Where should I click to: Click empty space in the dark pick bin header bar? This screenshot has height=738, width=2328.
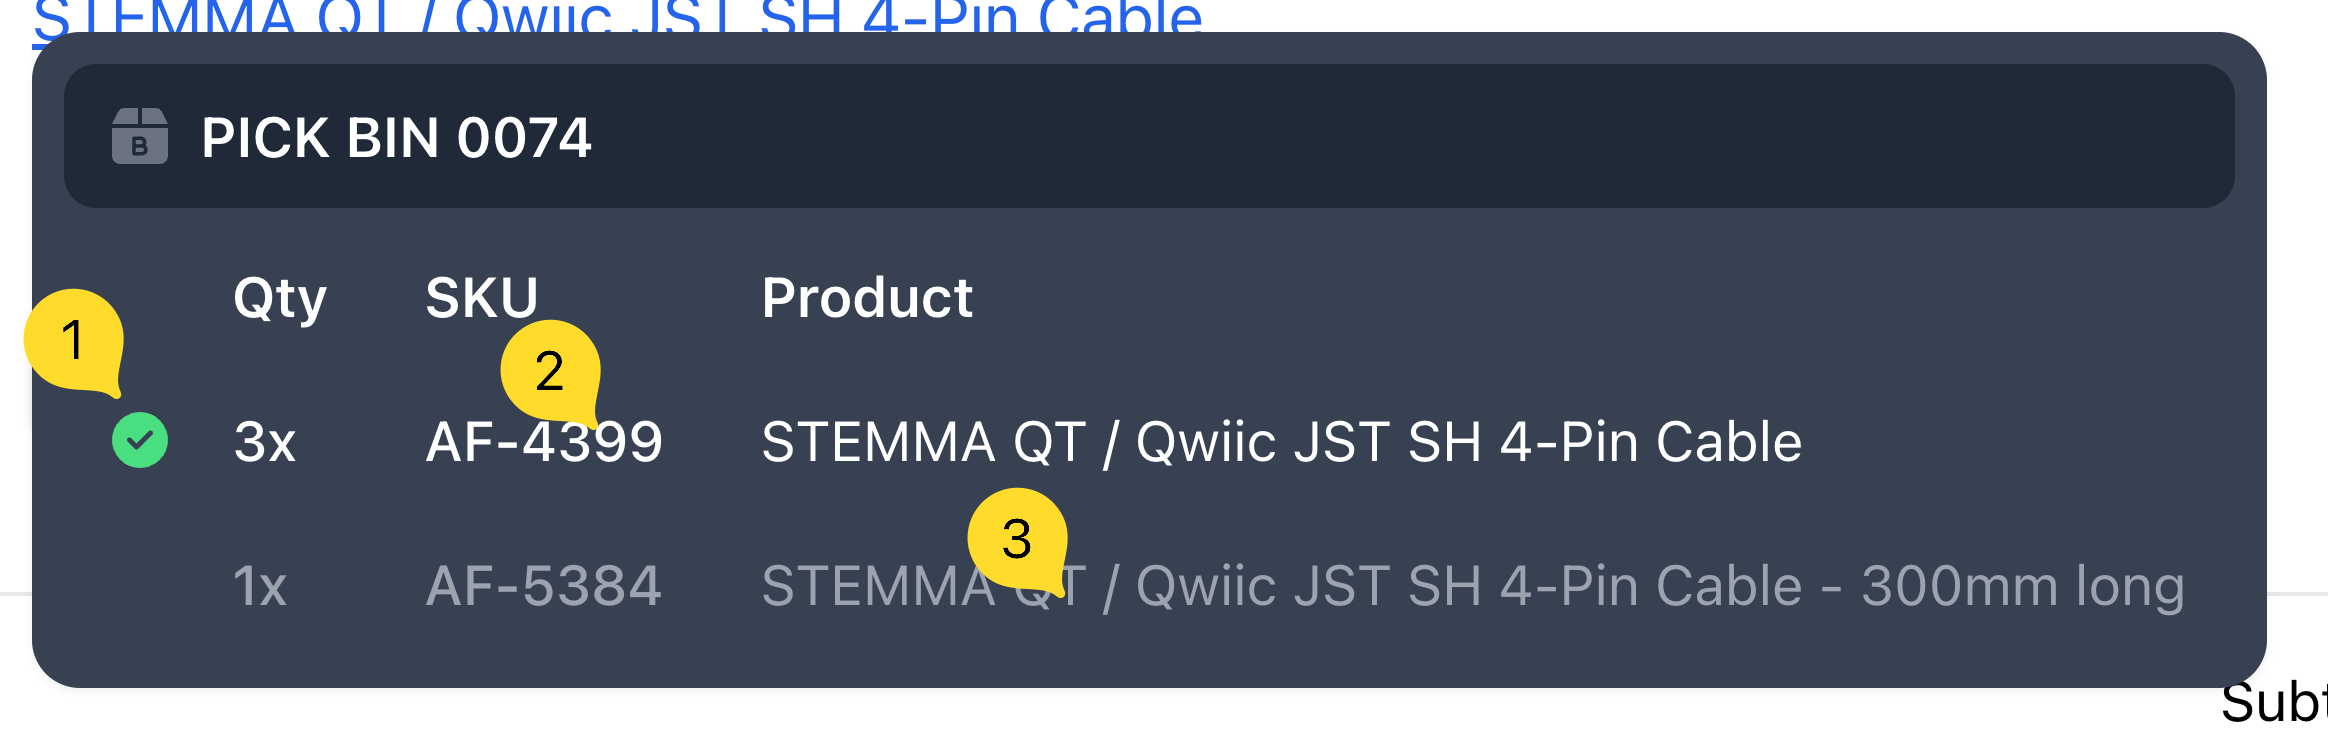(1400, 136)
